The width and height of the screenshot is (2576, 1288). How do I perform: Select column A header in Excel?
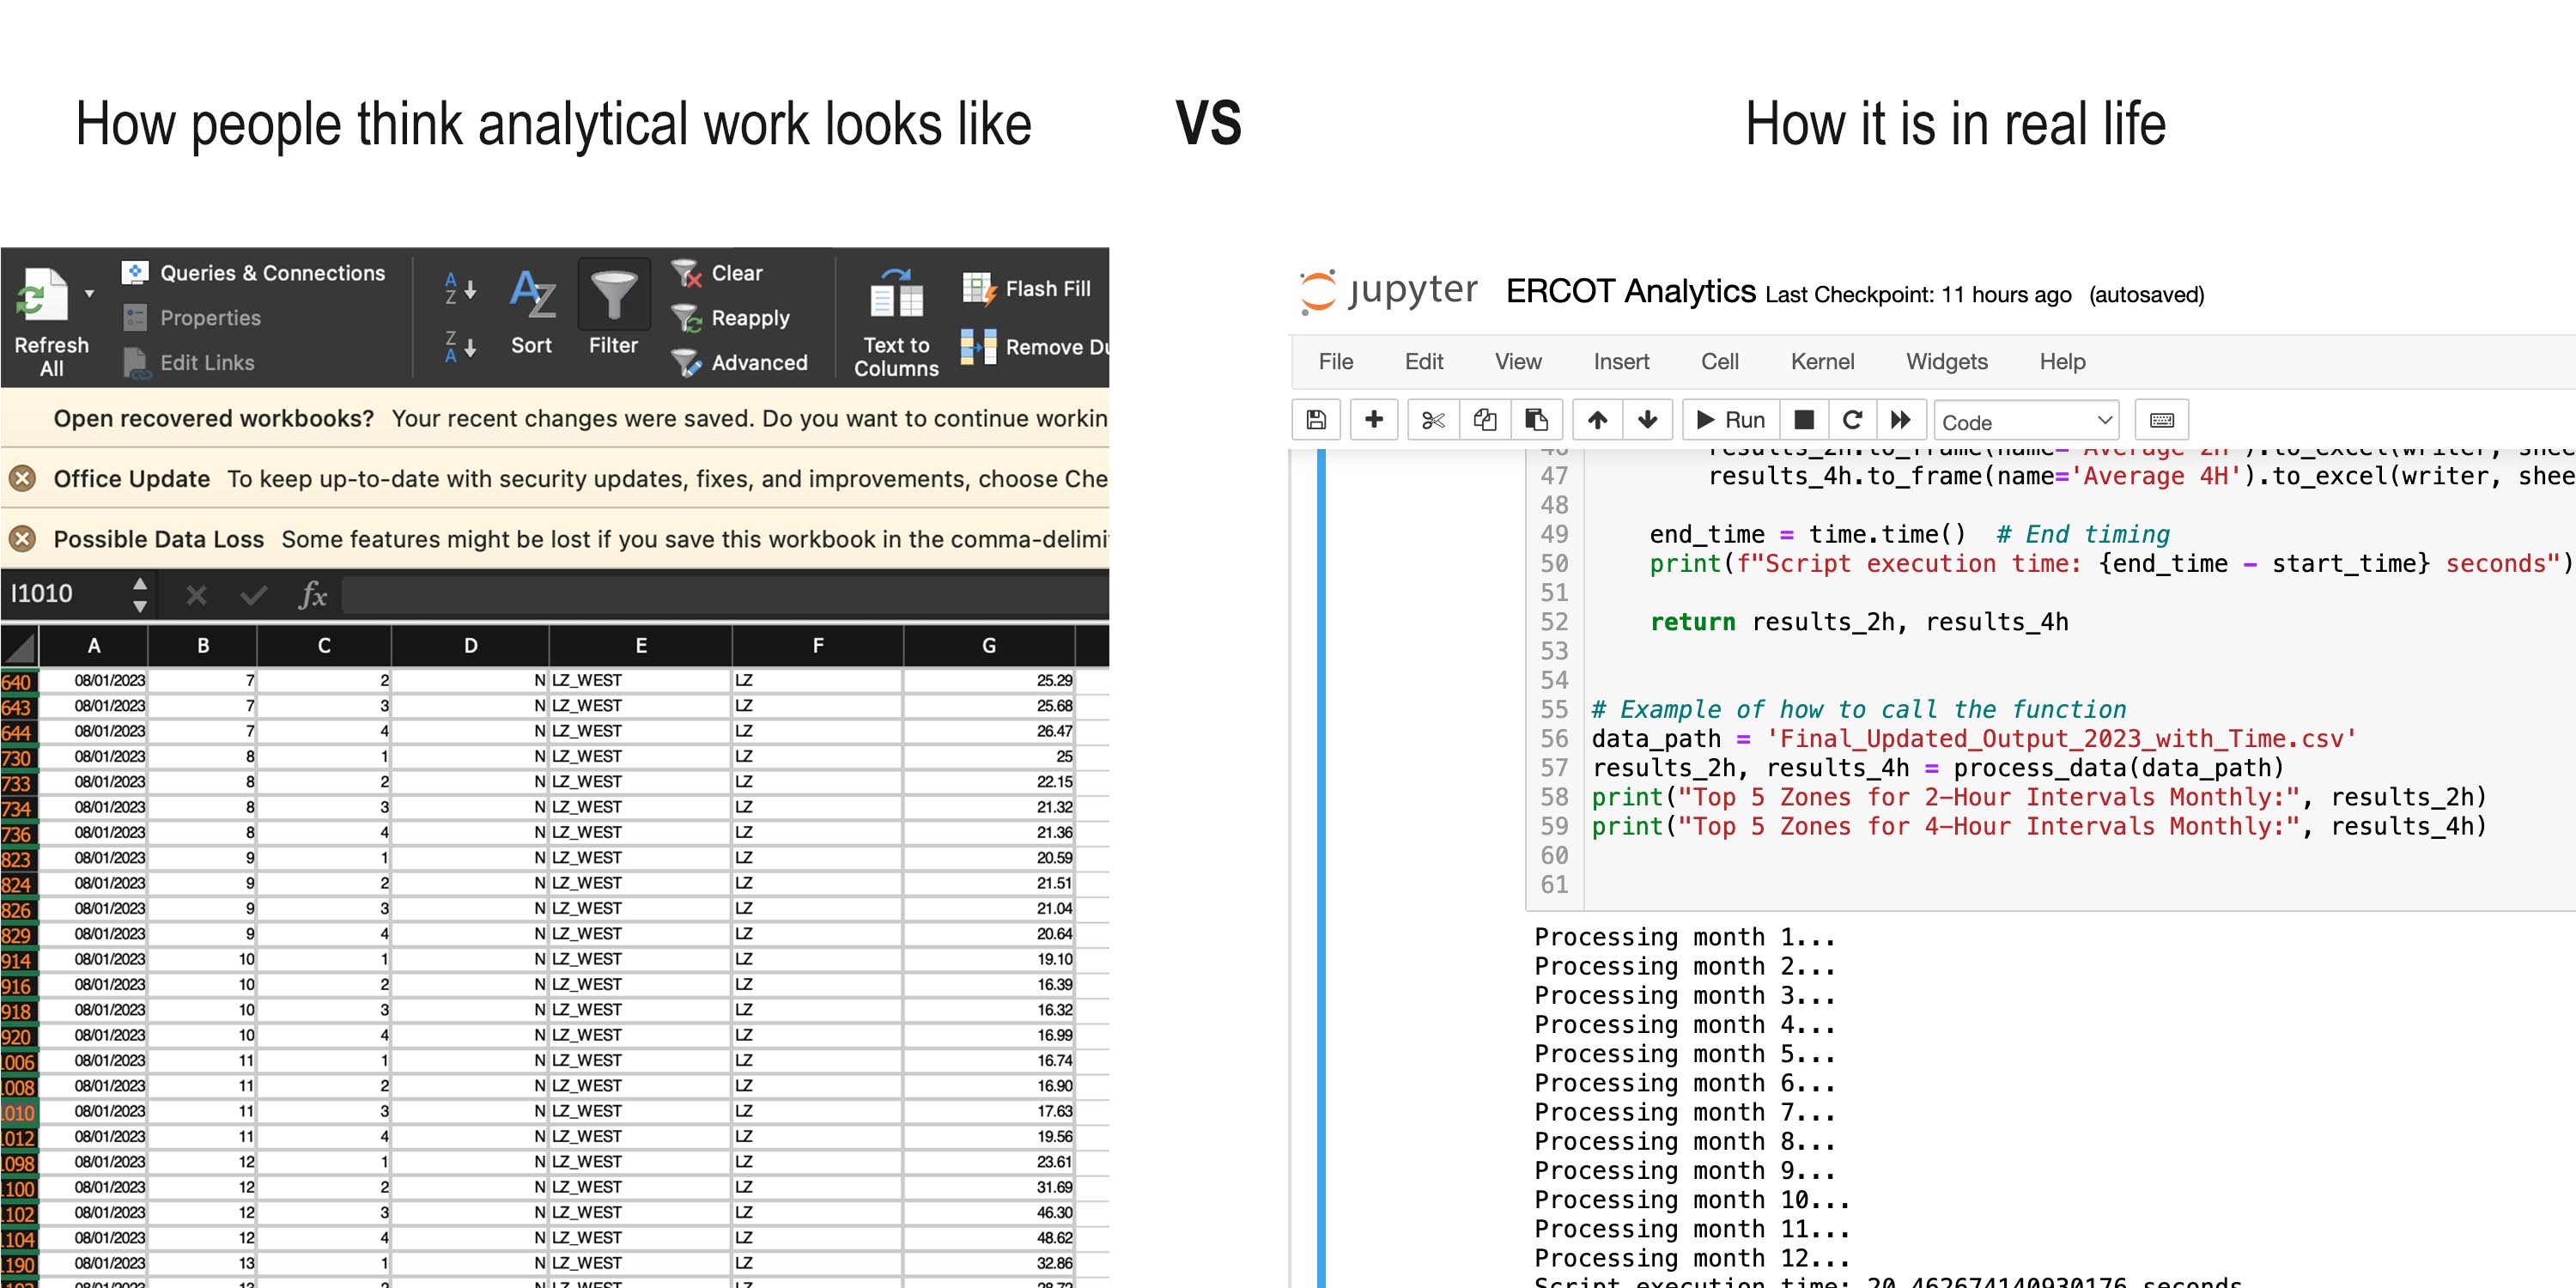tap(94, 646)
